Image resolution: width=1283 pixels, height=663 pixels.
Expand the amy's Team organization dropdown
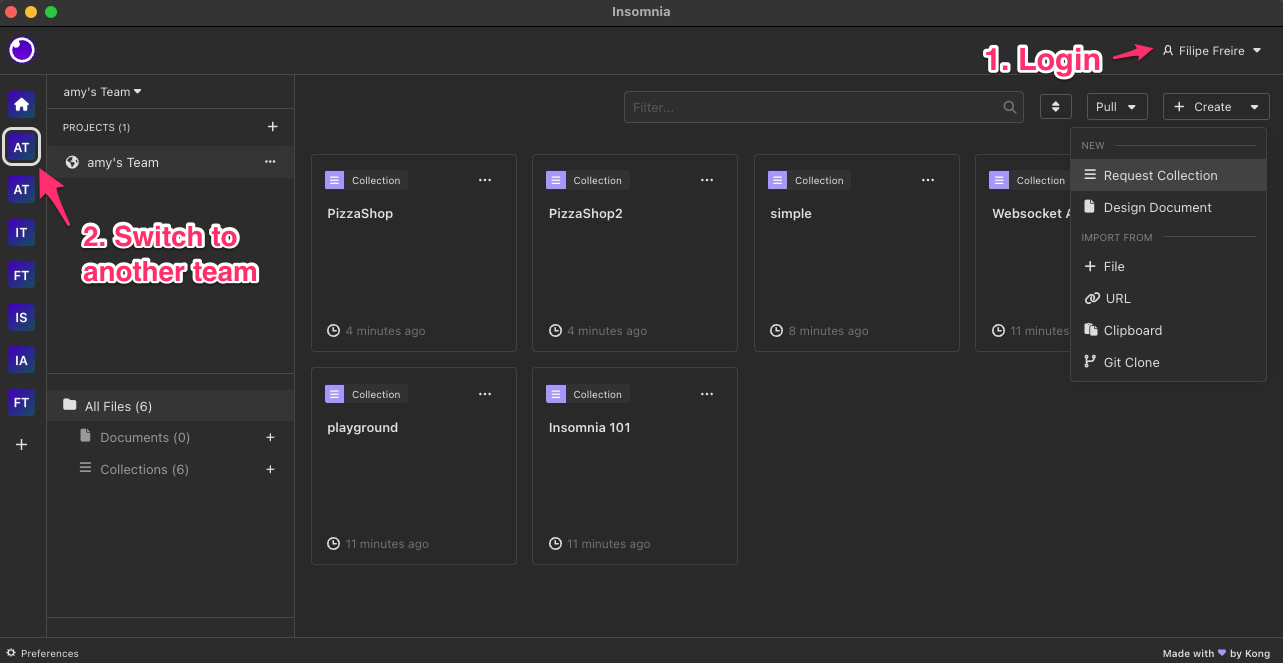click(x=102, y=92)
